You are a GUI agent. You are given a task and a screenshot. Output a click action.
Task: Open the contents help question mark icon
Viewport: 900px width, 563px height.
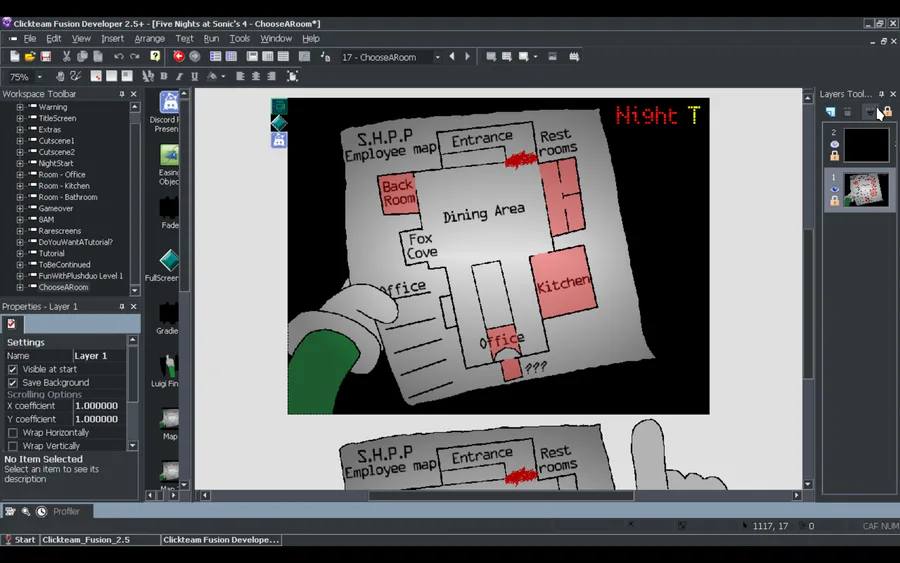click(x=155, y=56)
